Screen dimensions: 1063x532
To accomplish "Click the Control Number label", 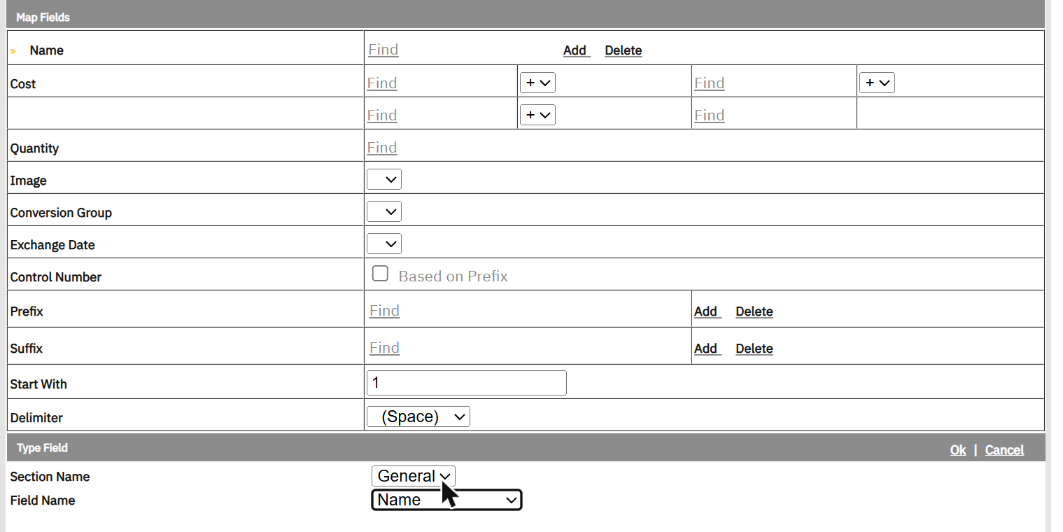I will [56, 277].
